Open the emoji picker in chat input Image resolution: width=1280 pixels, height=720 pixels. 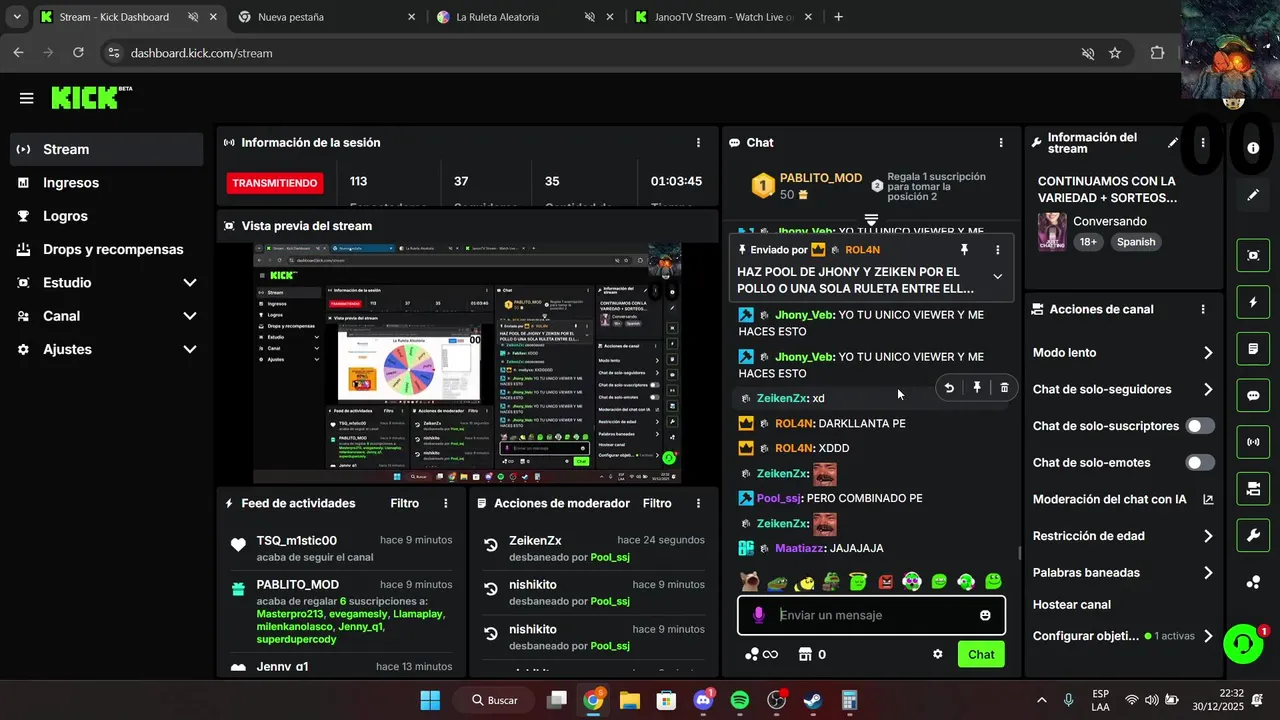tap(985, 615)
